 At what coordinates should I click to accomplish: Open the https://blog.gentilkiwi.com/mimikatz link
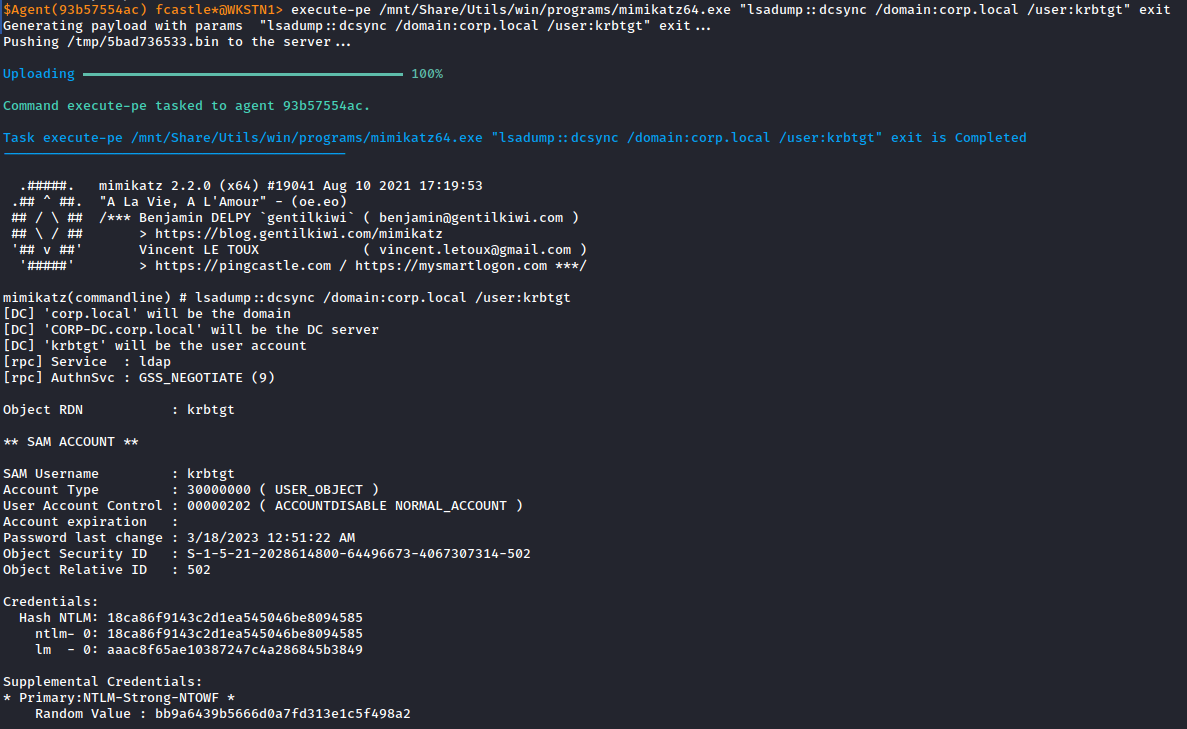[x=298, y=234]
